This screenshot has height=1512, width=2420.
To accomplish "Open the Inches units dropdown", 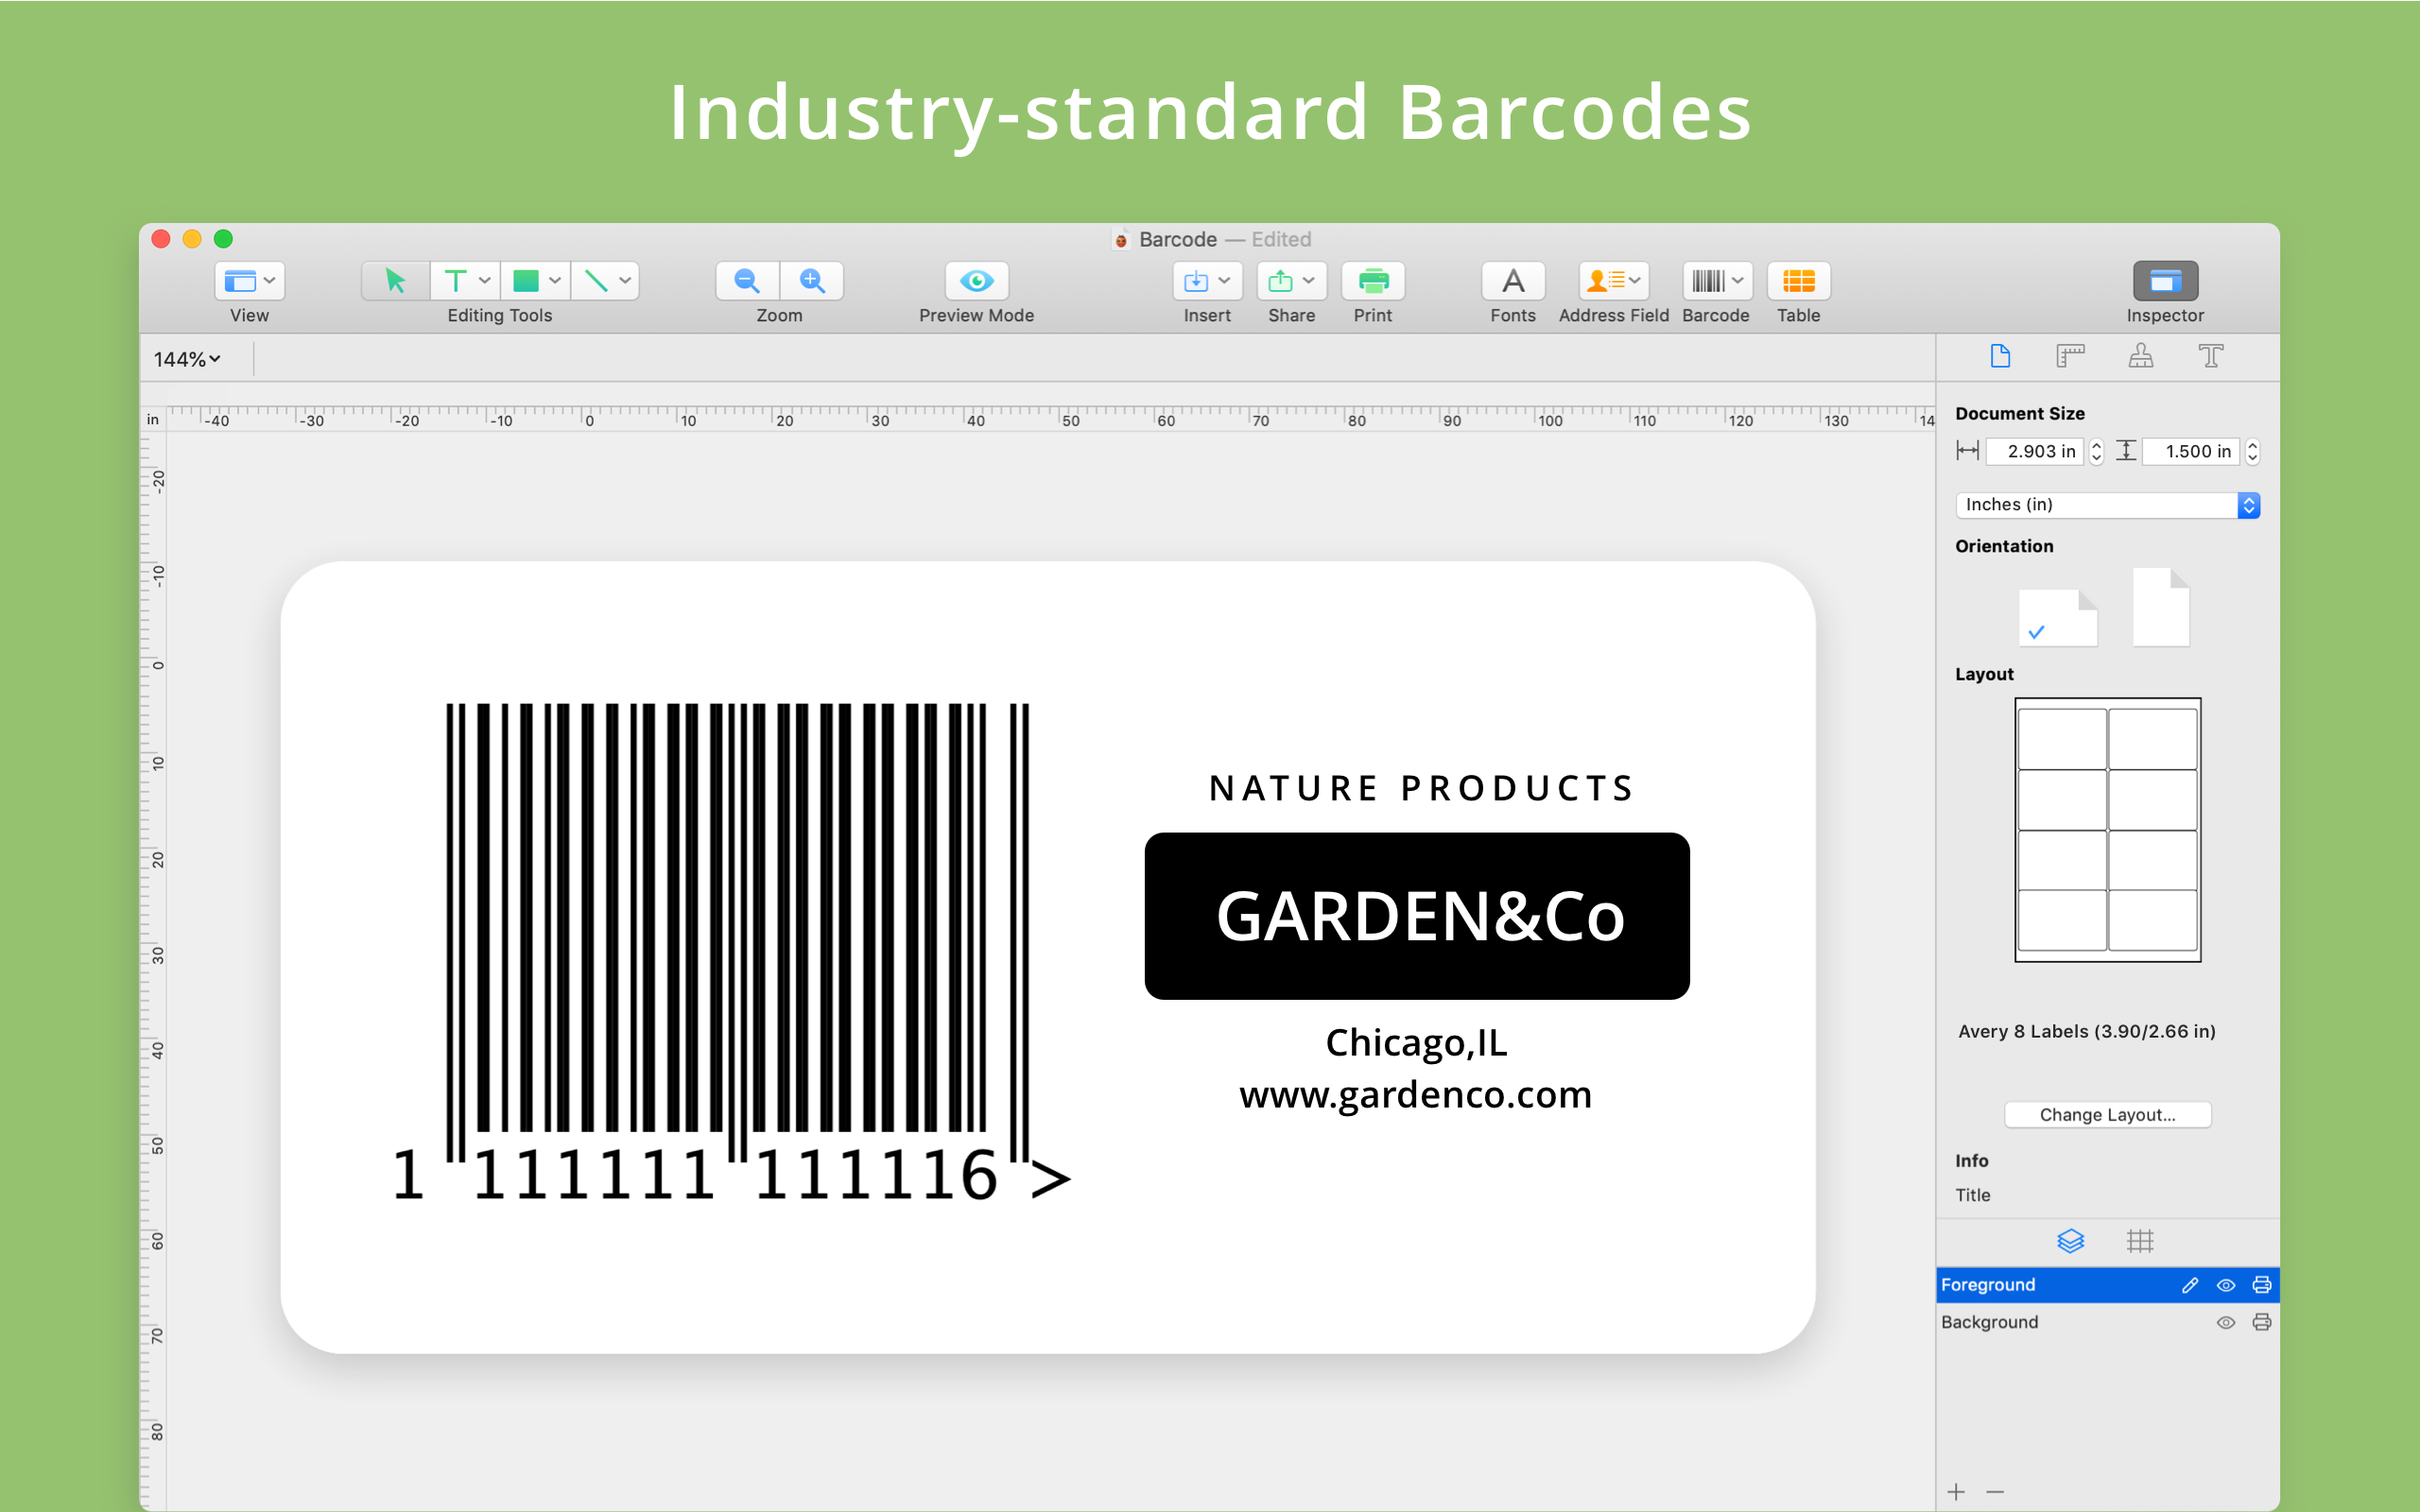I will tap(2248, 505).
